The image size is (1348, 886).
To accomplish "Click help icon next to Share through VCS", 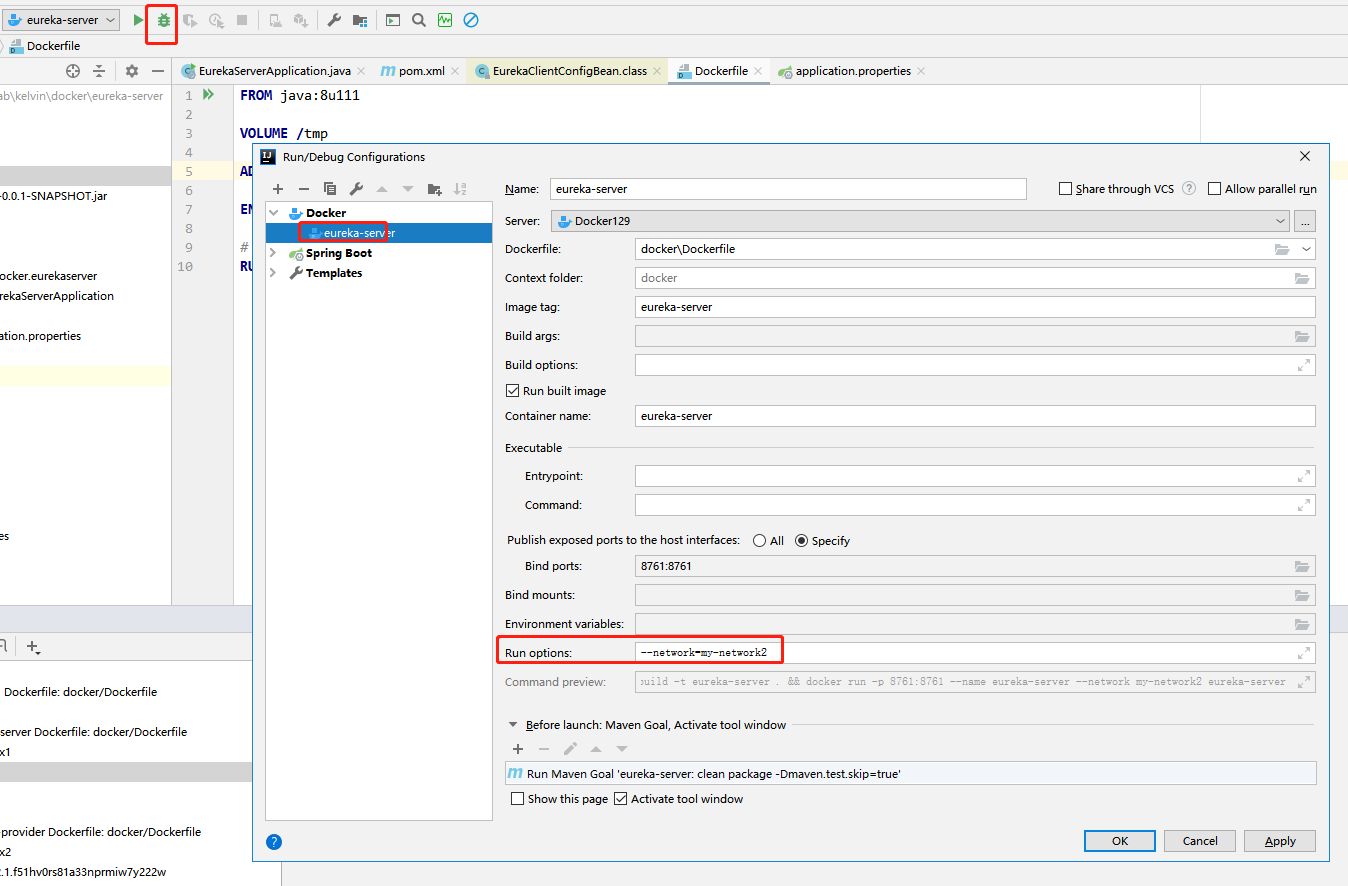I will 1189,188.
